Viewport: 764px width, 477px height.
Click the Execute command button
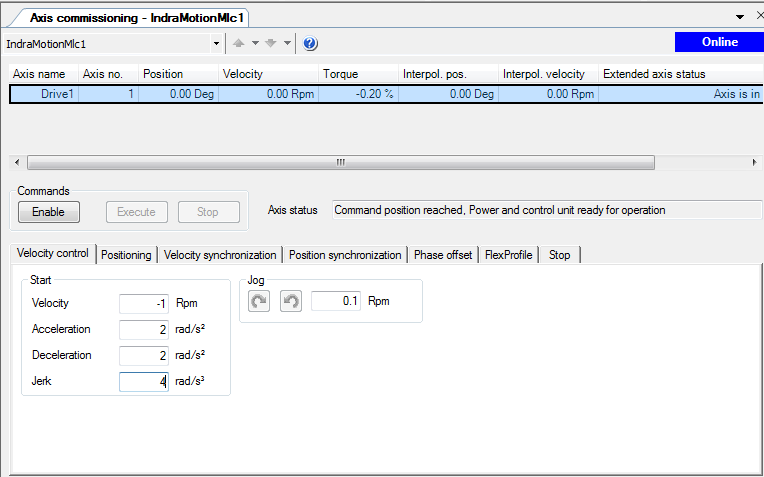[136, 212]
